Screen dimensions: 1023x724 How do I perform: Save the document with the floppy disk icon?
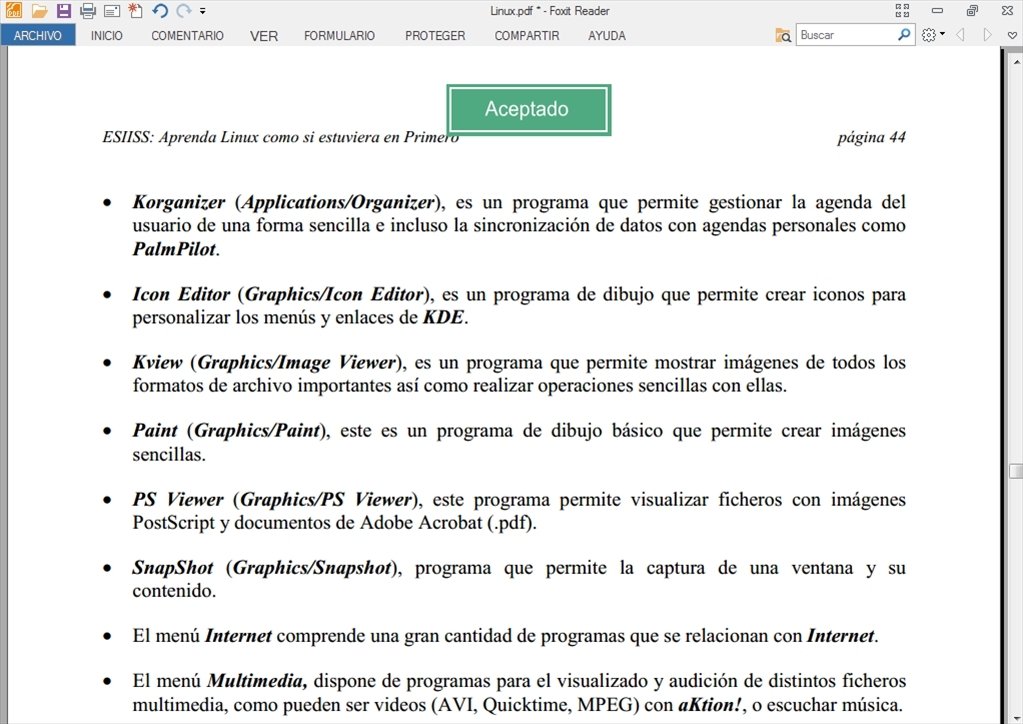pyautogui.click(x=63, y=11)
